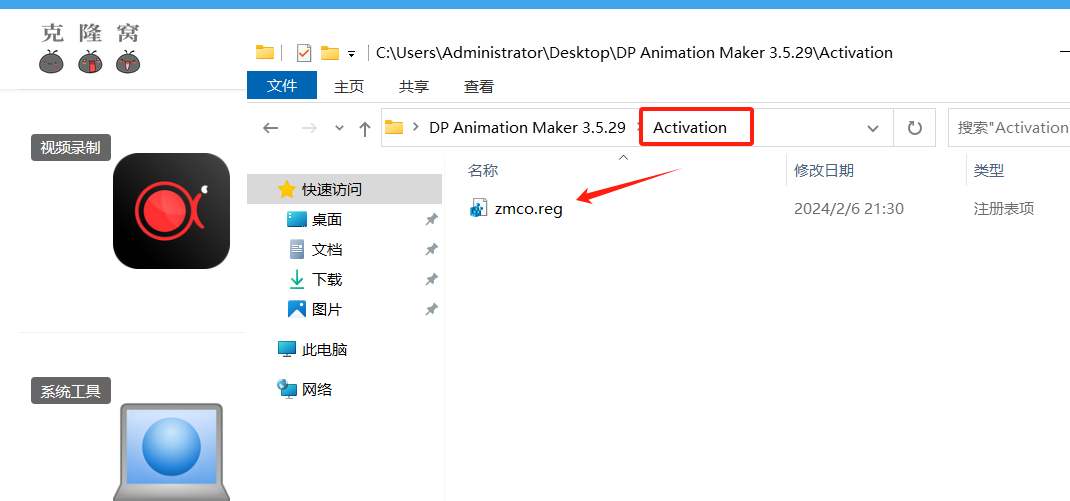This screenshot has height=501, width=1070.
Task: Click the properties checkmark quick-access icon
Action: click(x=304, y=53)
